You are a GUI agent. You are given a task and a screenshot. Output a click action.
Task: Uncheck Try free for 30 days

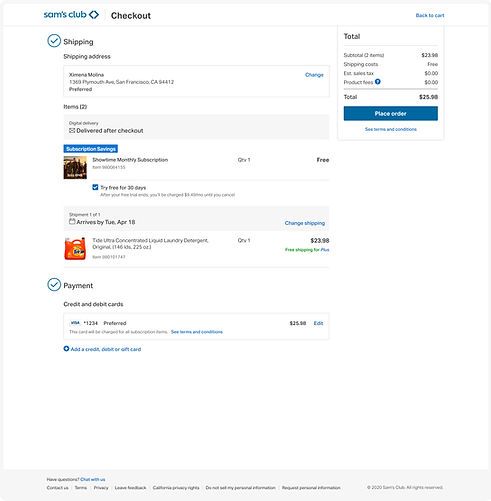(x=95, y=187)
